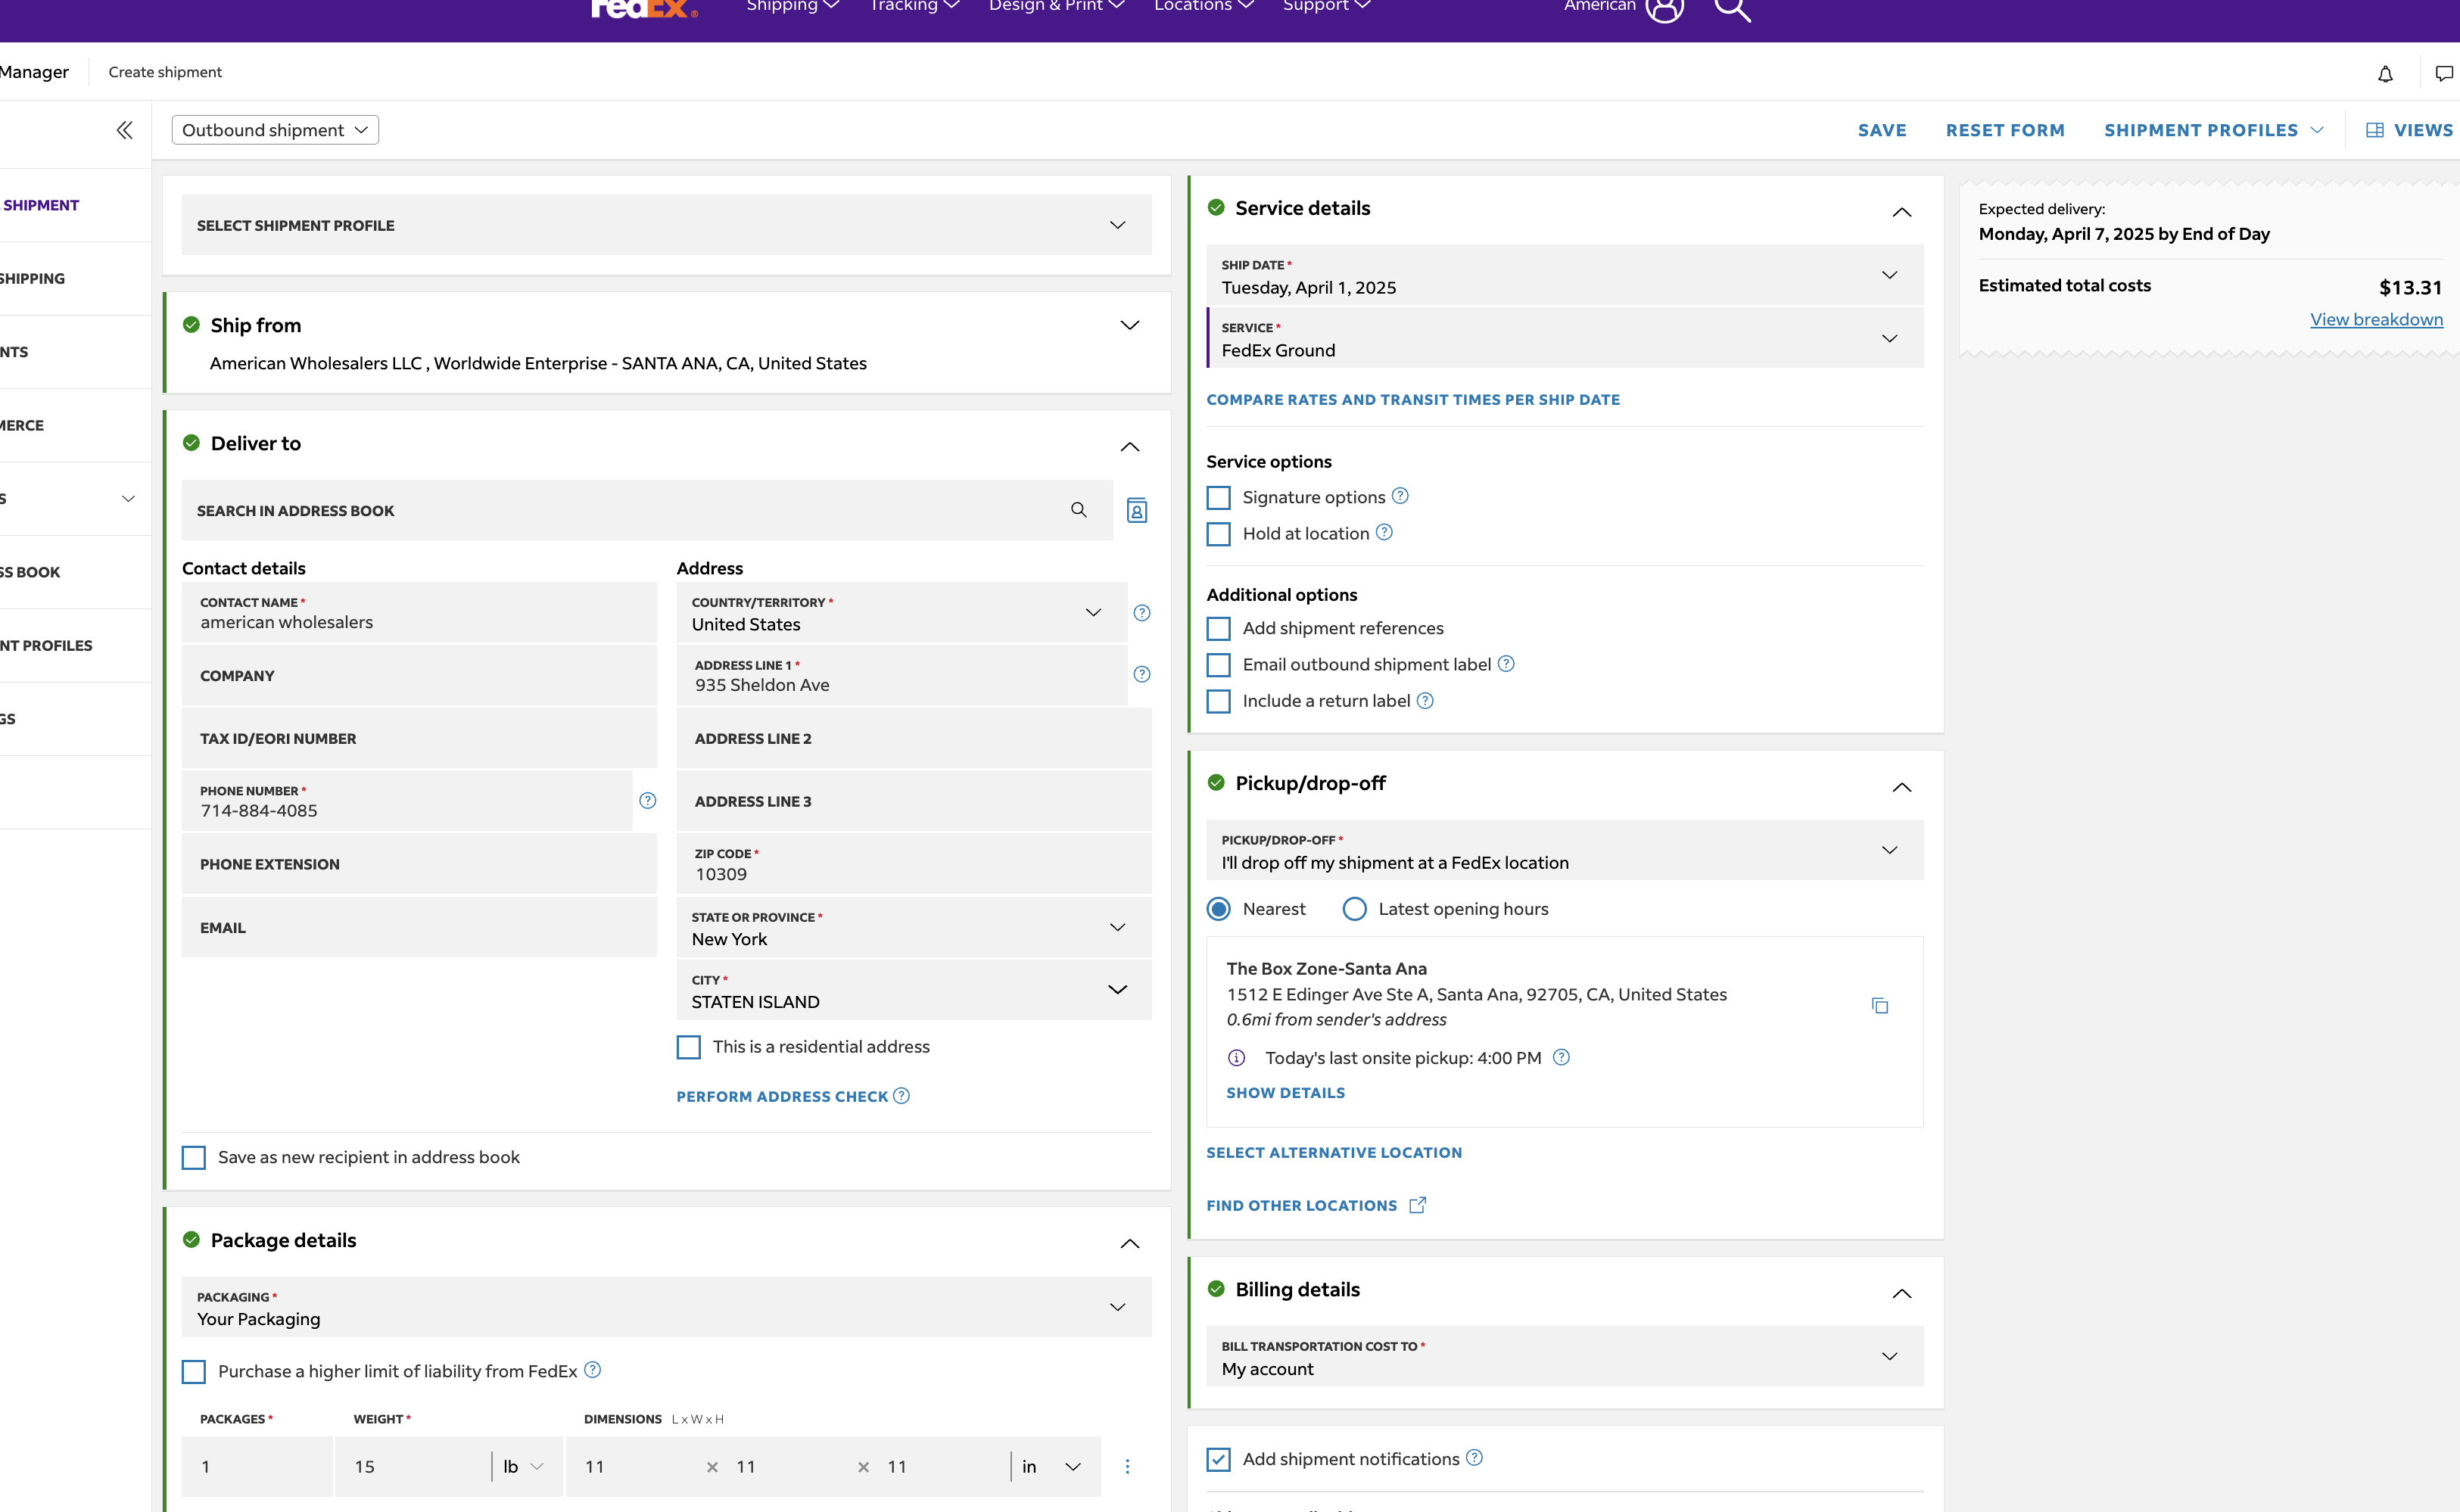The height and width of the screenshot is (1512, 2460).
Task: Tick Purchase a higher limit of liability
Action: click(x=193, y=1372)
